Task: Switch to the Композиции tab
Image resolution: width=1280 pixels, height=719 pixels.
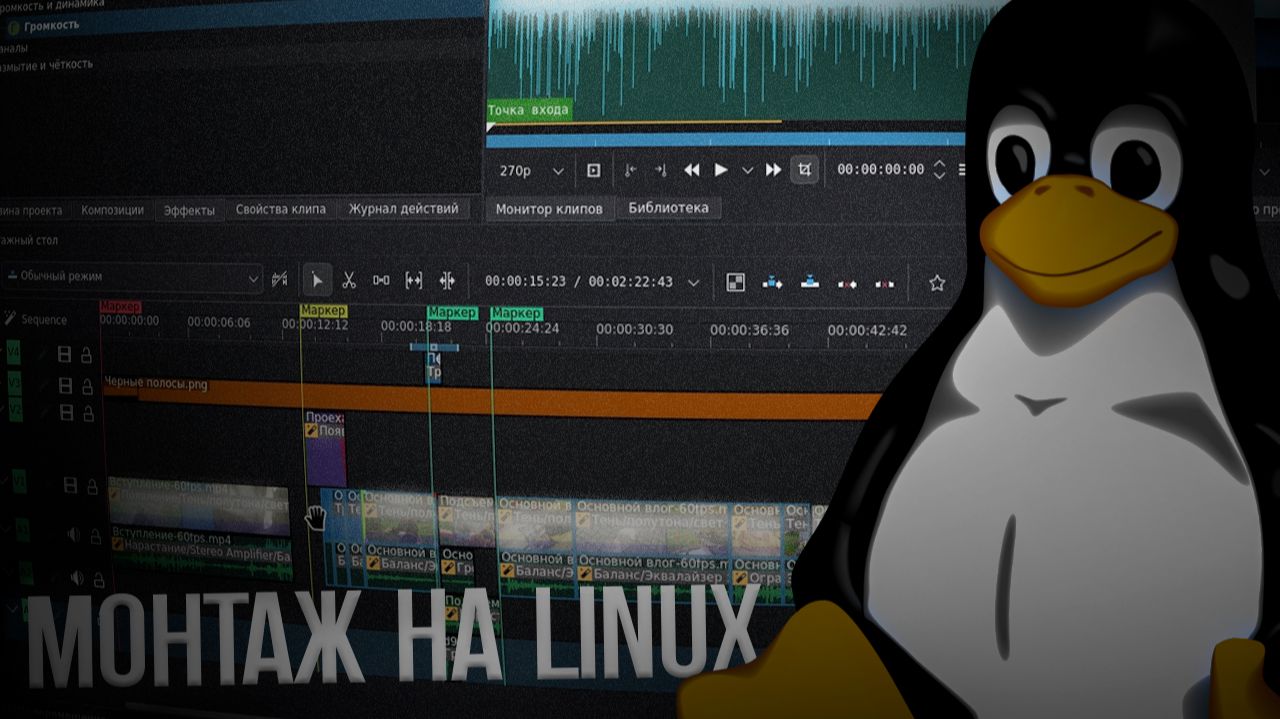Action: (112, 210)
